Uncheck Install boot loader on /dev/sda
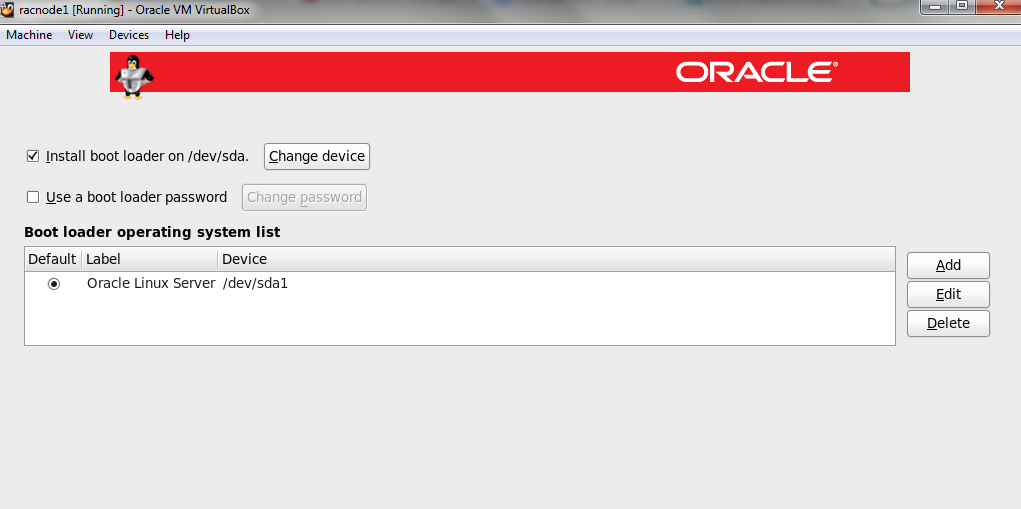Viewport: 1021px width, 509px height. [33, 156]
